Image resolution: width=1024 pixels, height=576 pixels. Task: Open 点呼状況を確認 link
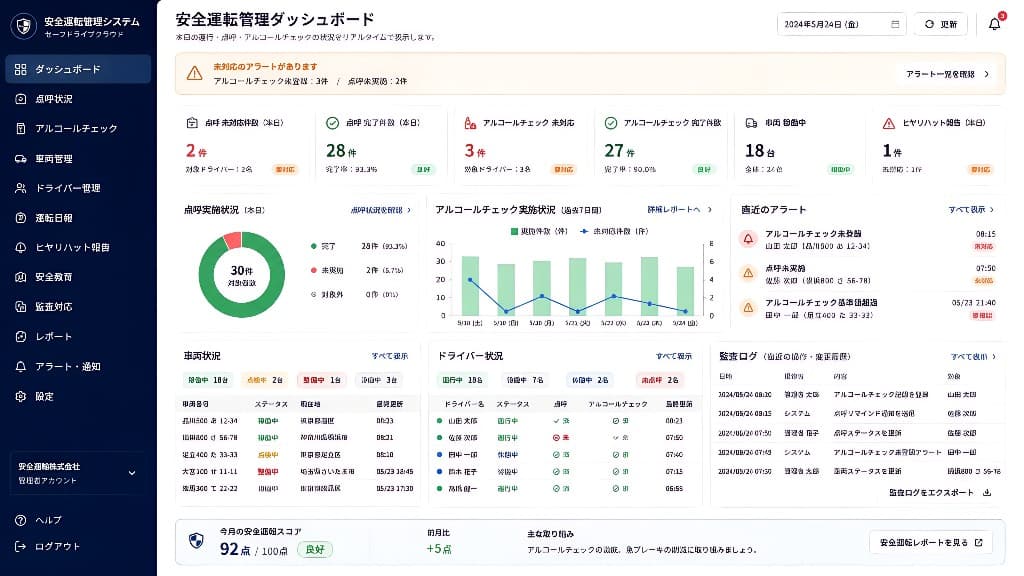tap(381, 210)
